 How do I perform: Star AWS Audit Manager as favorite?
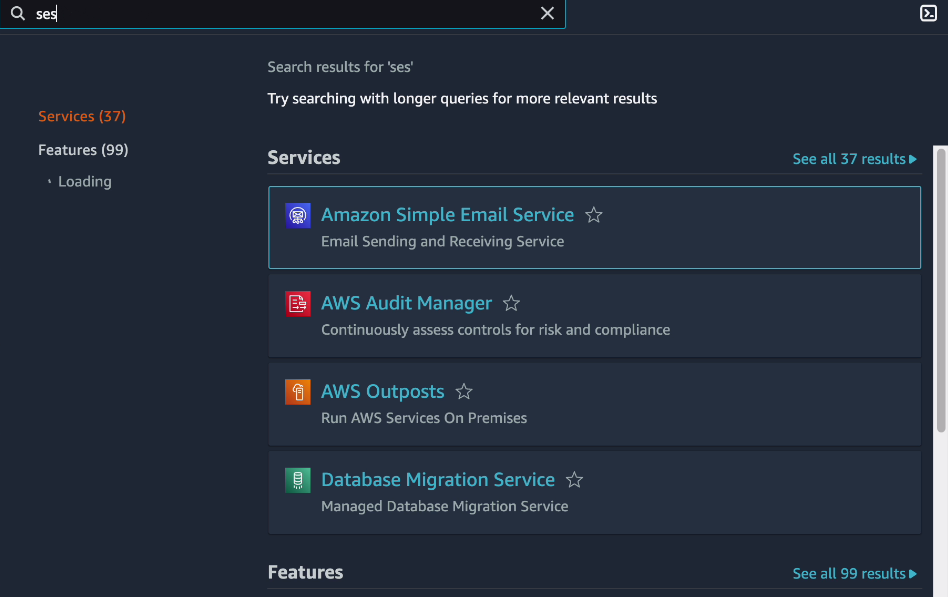click(x=512, y=303)
